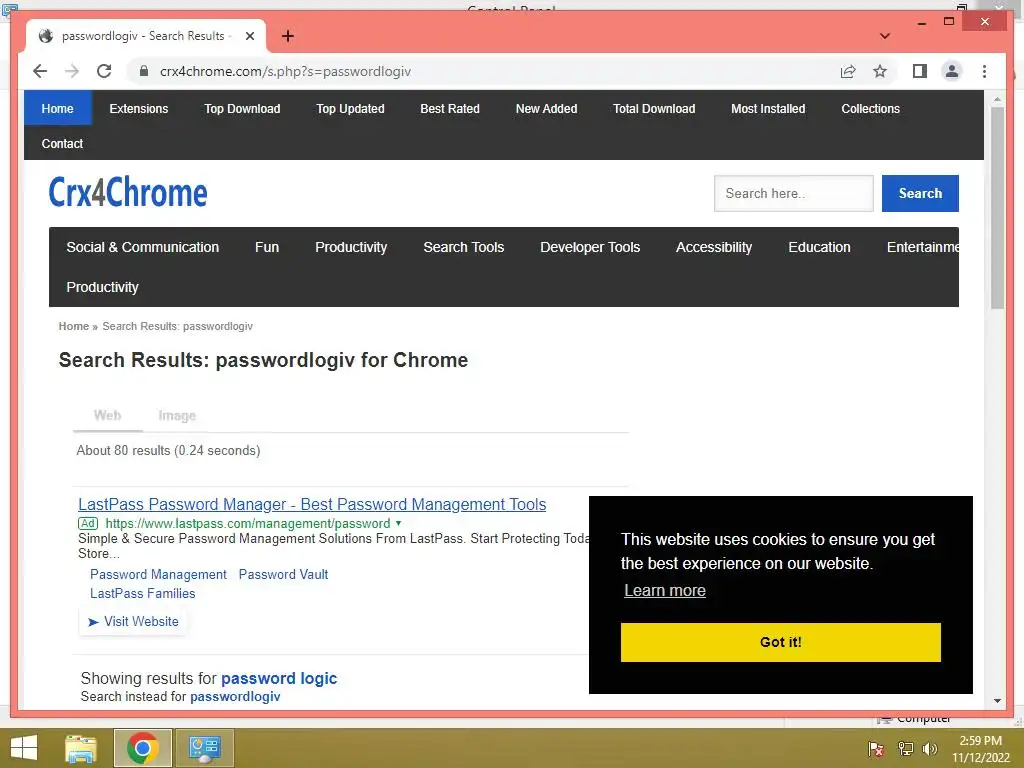This screenshot has height=768, width=1024.
Task: Open the Collections page
Action: click(871, 108)
